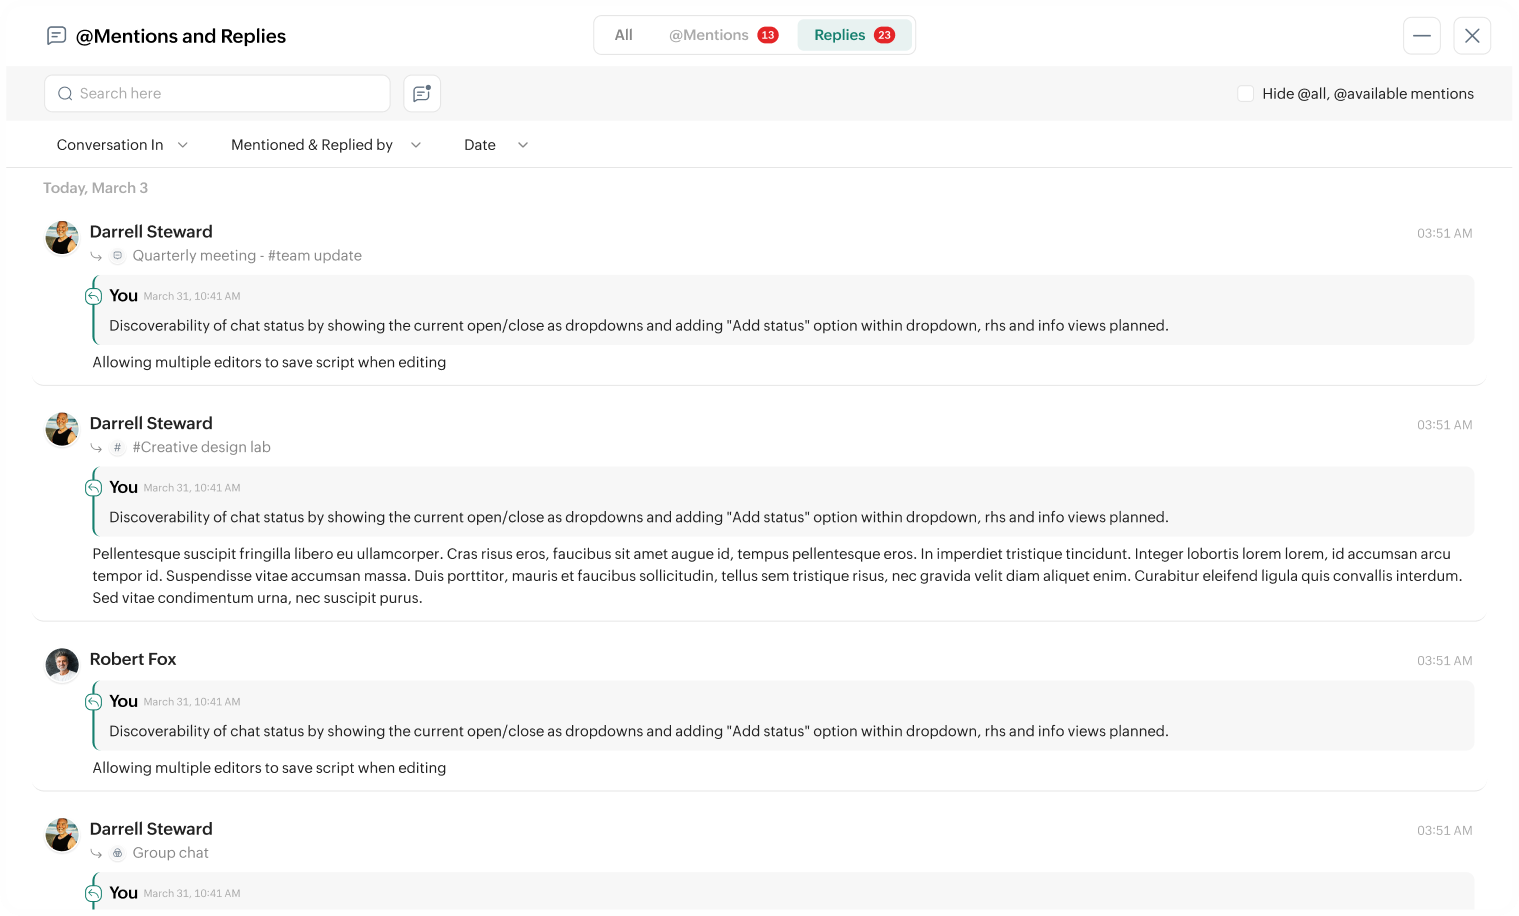
Task: Click Darrell Steward name above #Creative design lab
Action: click(151, 423)
